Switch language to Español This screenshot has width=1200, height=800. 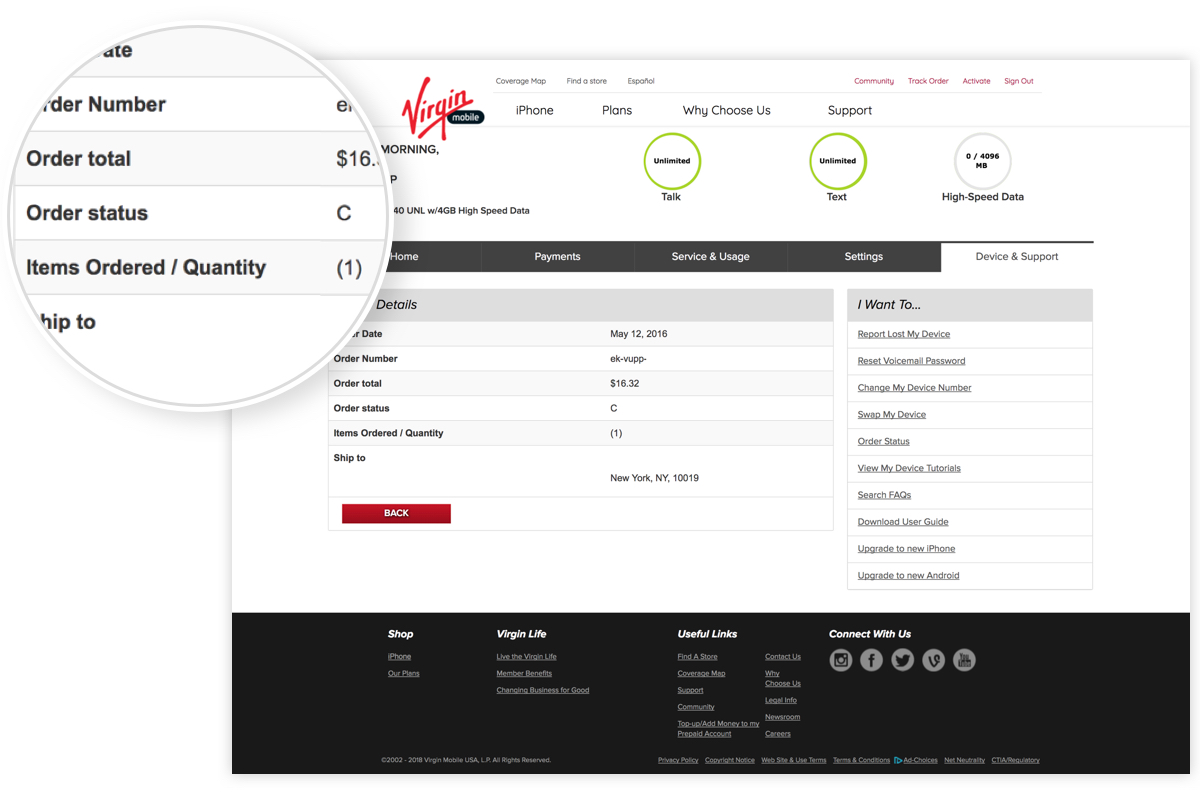641,81
